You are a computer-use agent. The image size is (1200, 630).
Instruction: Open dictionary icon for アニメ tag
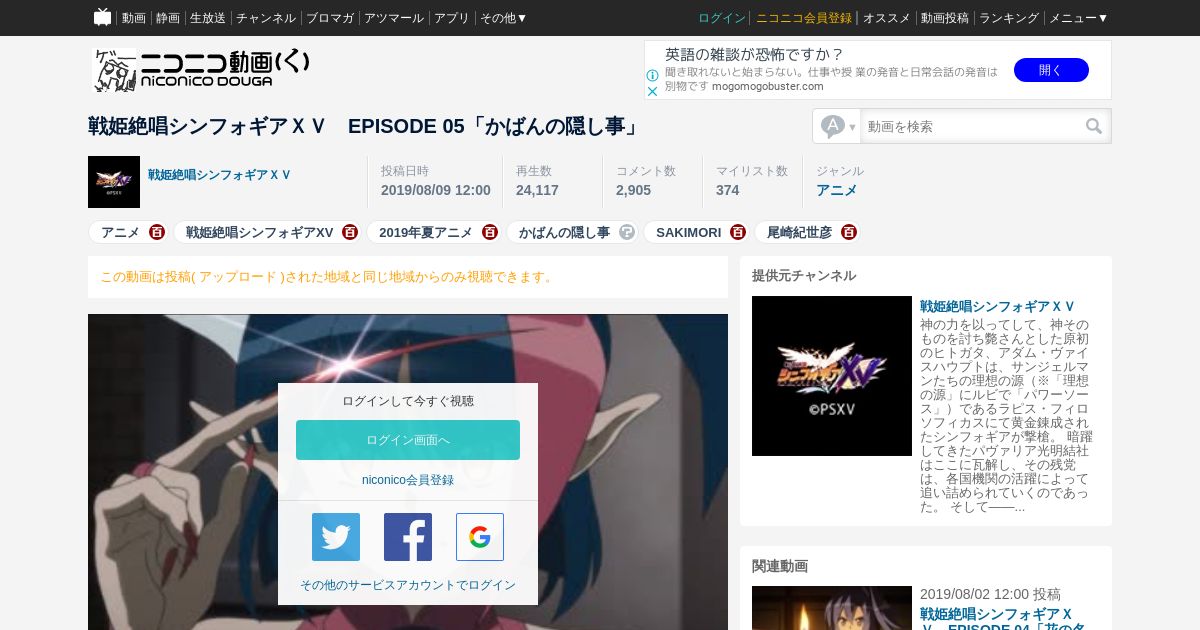(x=157, y=232)
